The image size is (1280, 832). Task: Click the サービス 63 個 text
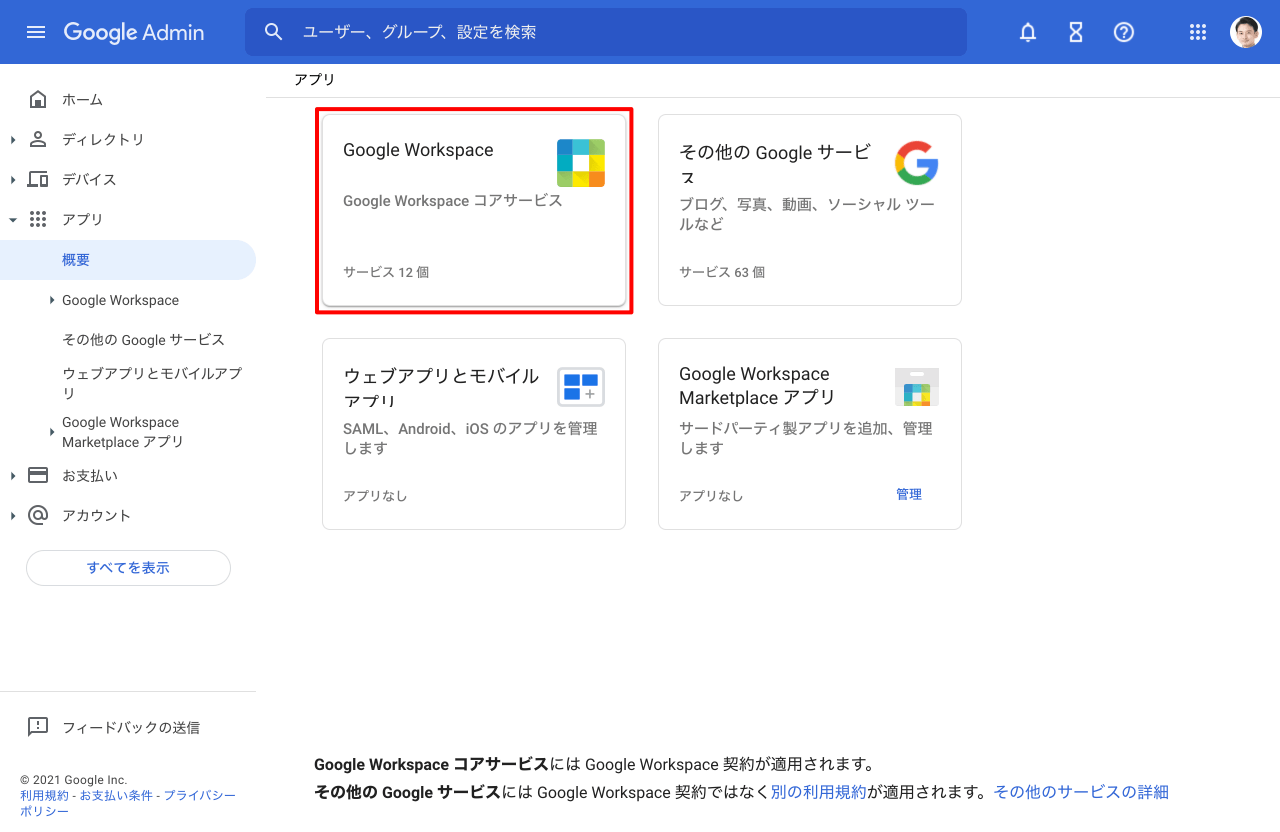click(x=722, y=272)
